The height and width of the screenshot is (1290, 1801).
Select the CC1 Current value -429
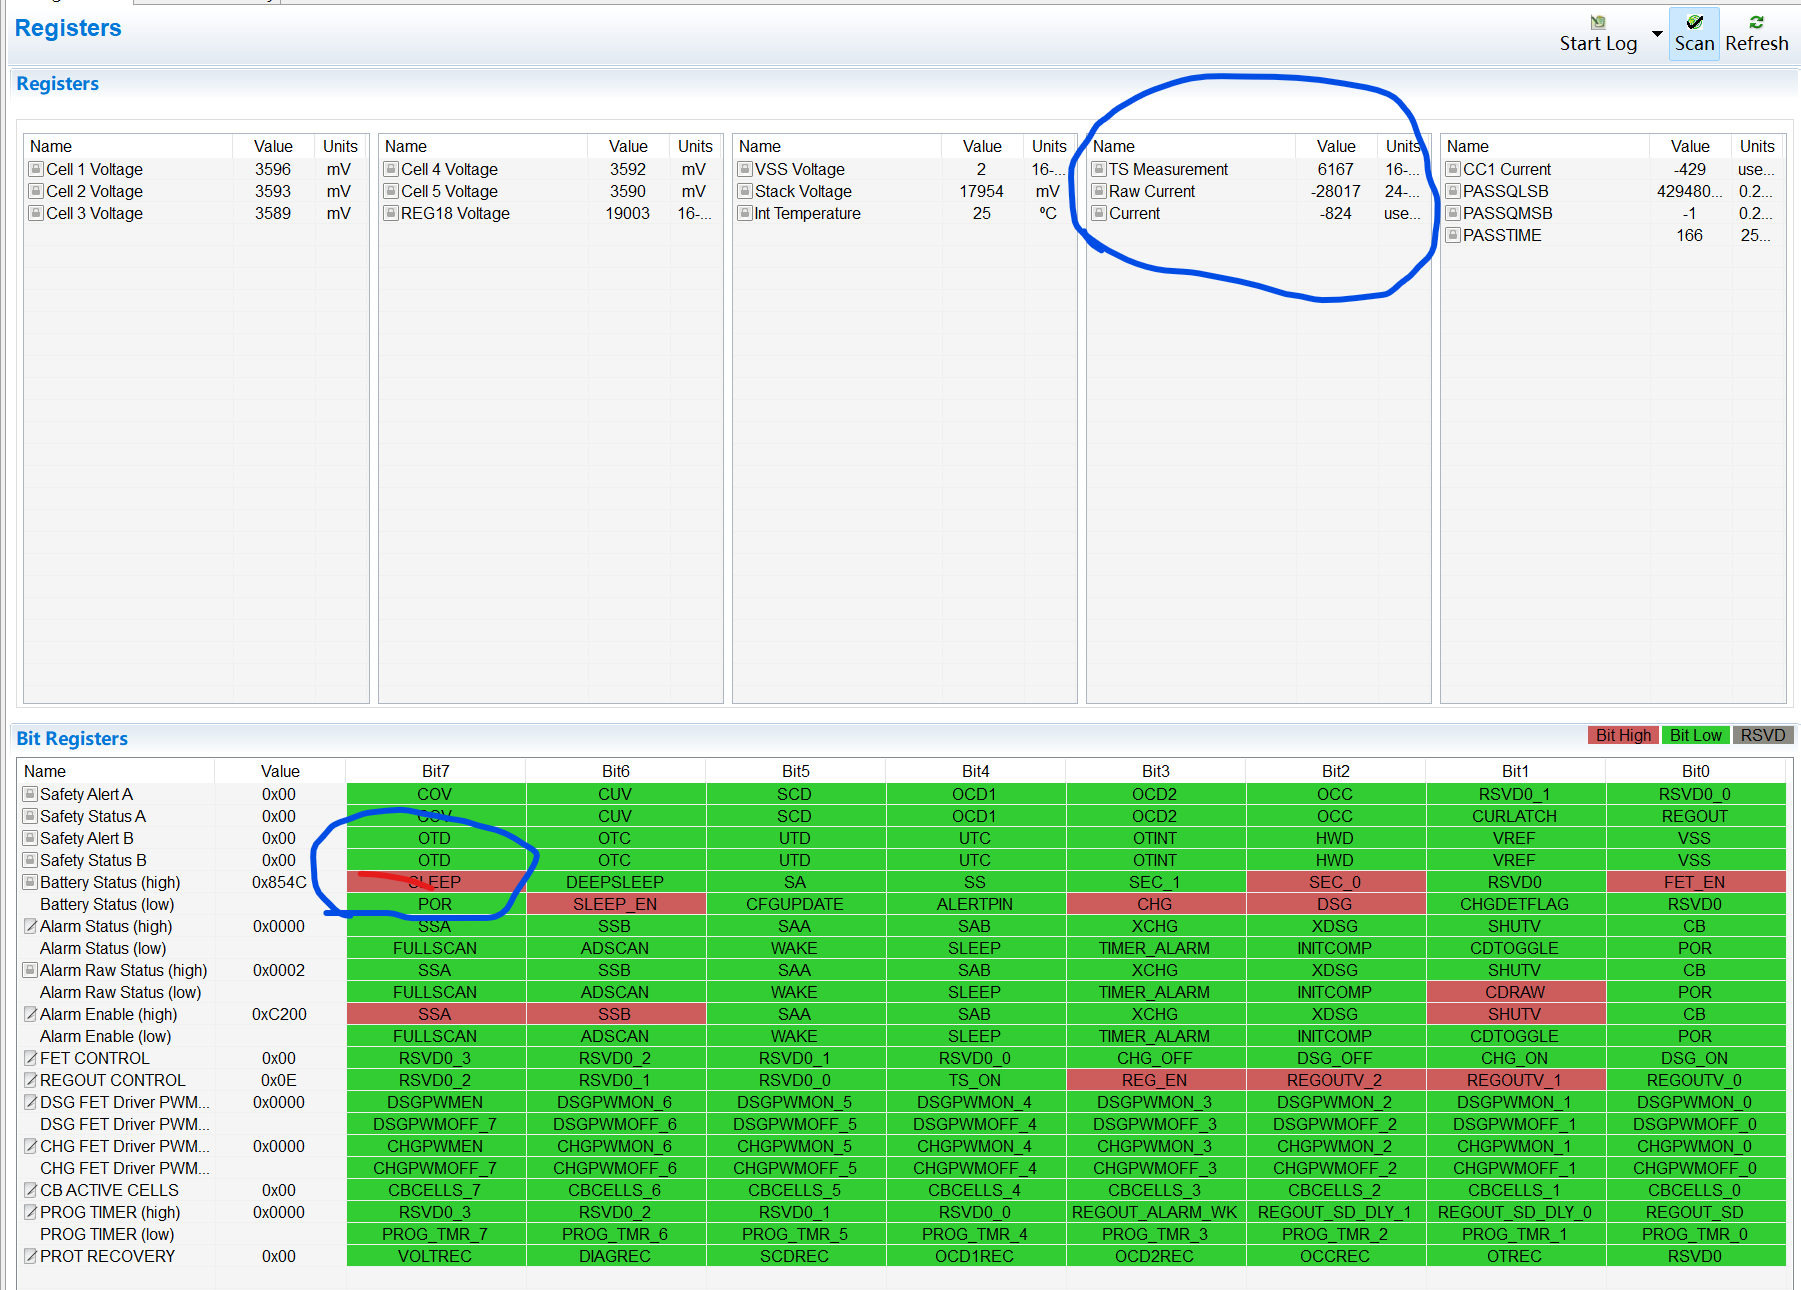tap(1689, 169)
